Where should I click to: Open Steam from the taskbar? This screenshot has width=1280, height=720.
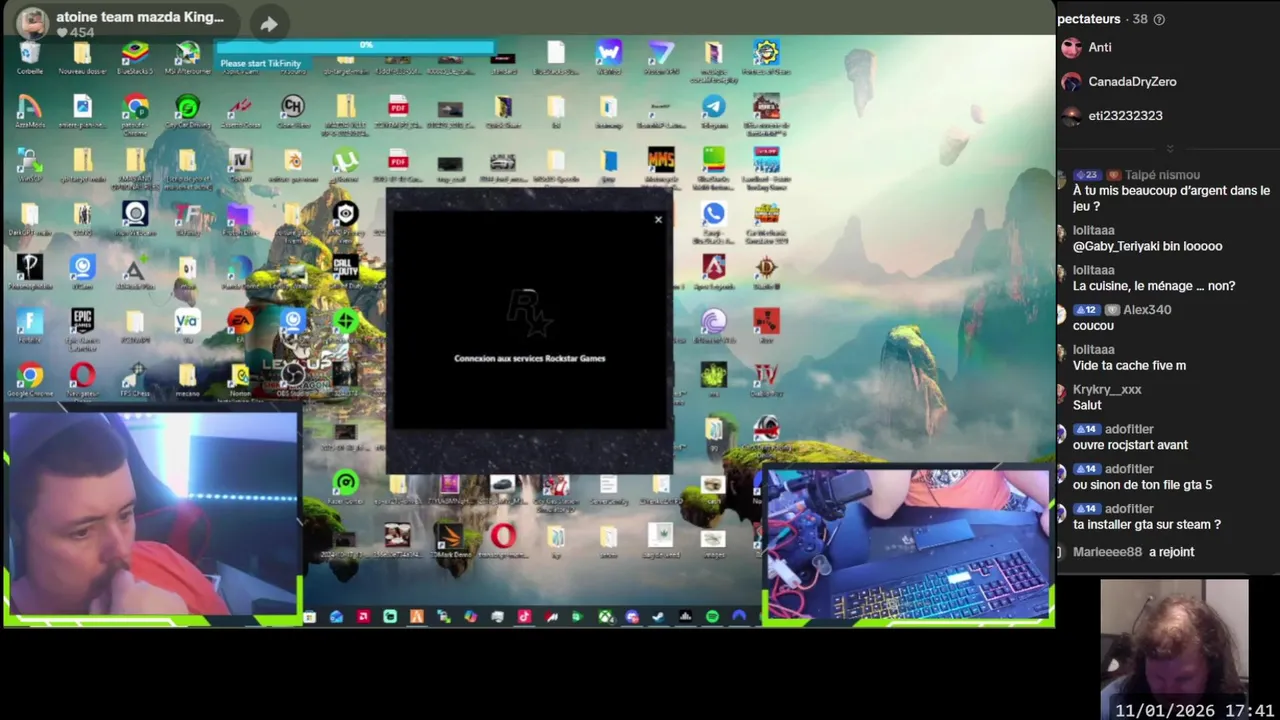[x=658, y=616]
